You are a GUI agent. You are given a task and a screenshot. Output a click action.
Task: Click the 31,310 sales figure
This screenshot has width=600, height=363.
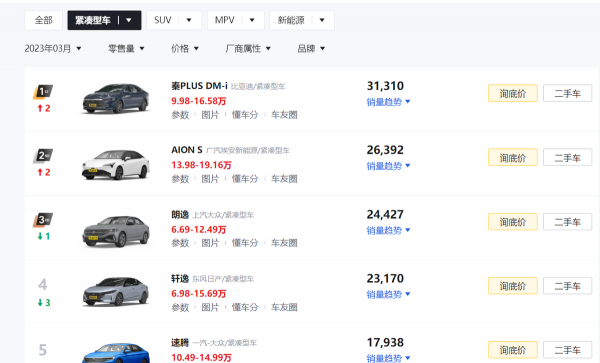tap(385, 86)
